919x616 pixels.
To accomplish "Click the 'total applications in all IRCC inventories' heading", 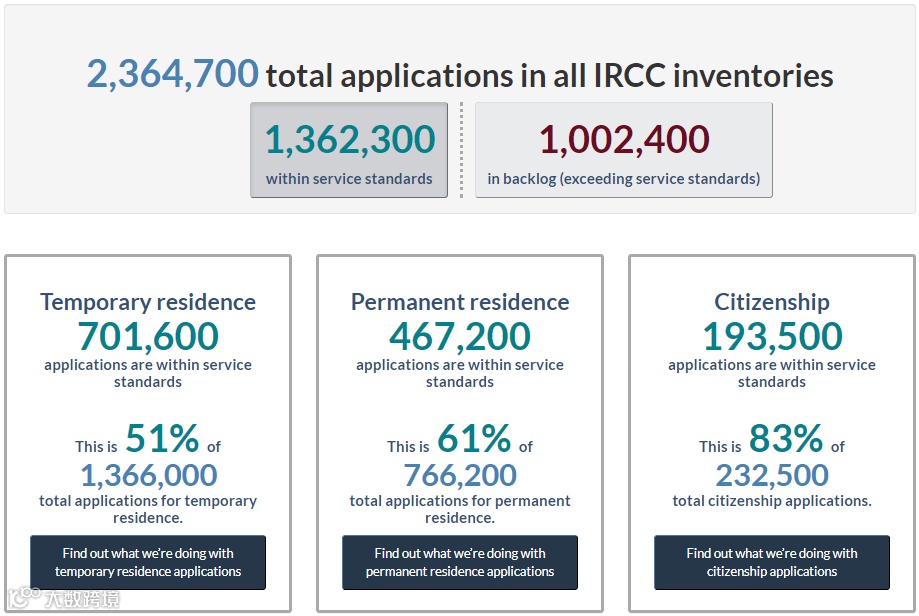I will [549, 76].
